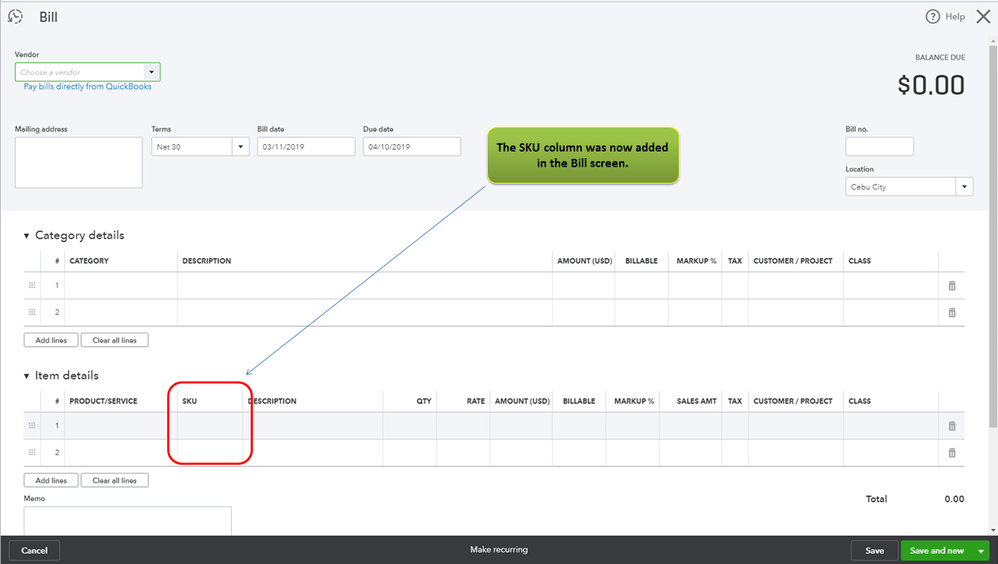The image size is (998, 564).
Task: Click Billable cell in item line 1
Action: pyautogui.click(x=579, y=426)
